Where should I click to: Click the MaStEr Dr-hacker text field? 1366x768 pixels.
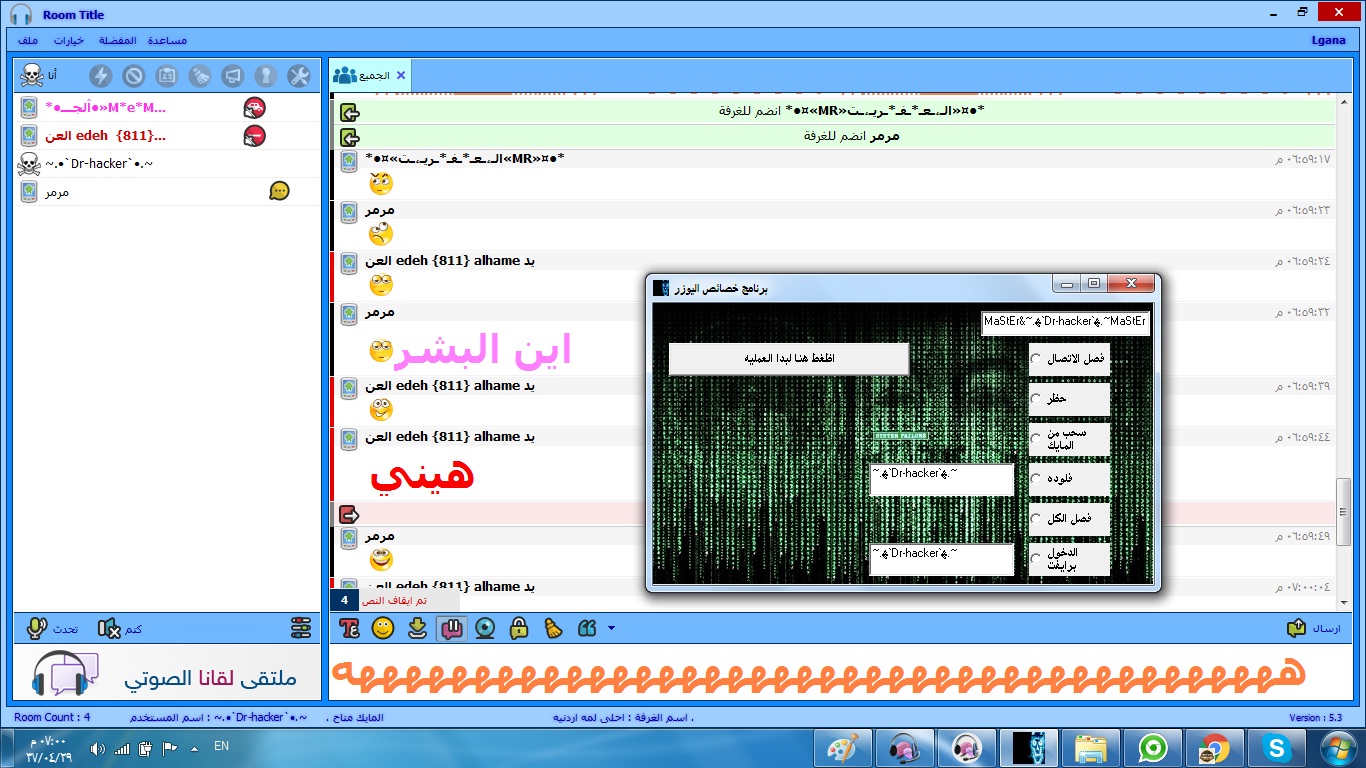[1065, 322]
